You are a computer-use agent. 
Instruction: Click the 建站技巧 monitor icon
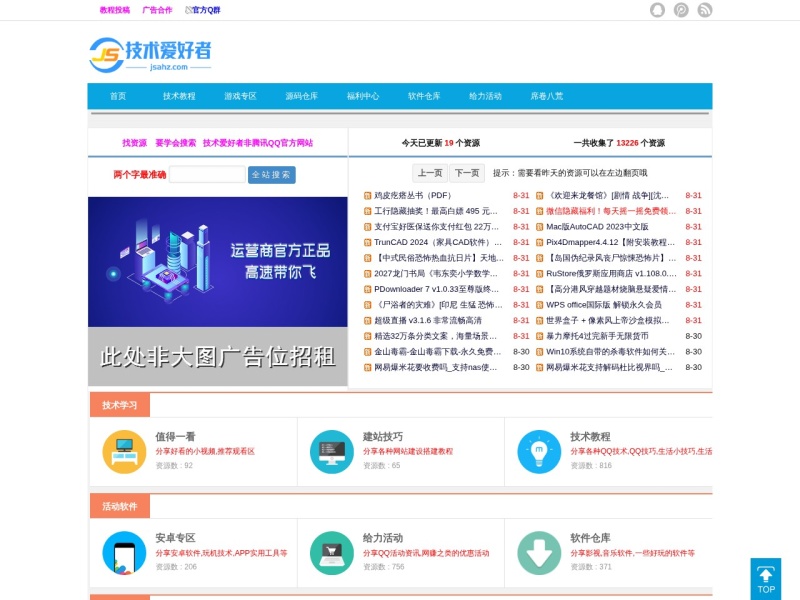pos(332,452)
